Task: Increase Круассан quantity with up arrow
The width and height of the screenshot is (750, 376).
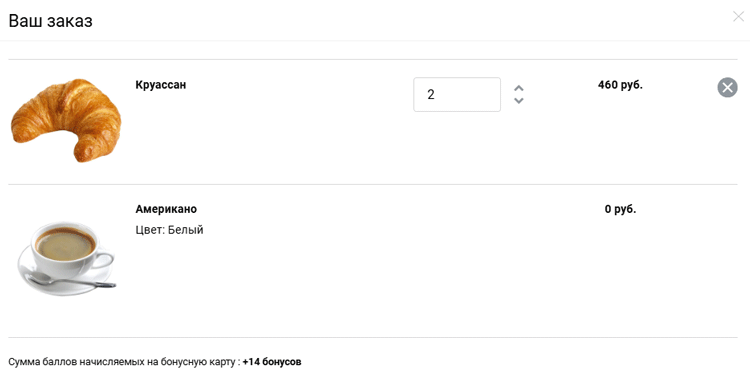Action: [x=518, y=88]
